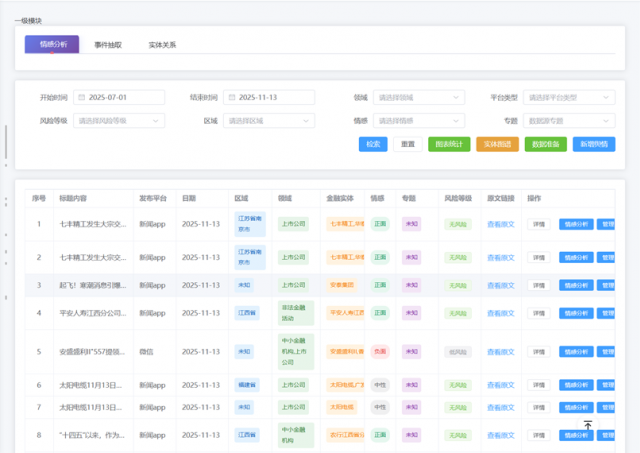Click the blue 检索 search button

coord(373,144)
